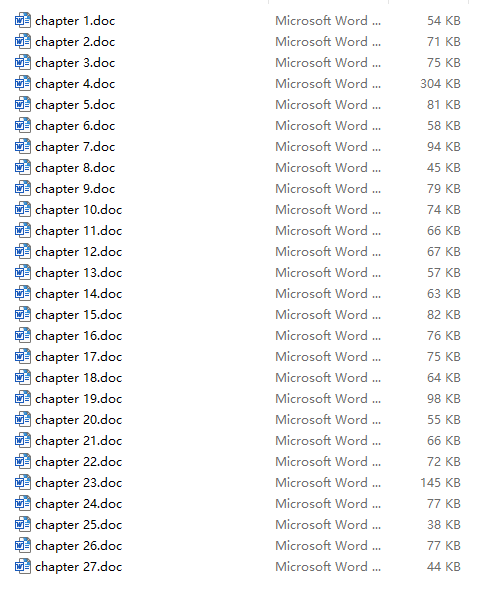Click the Word icon for chapter 1.doc

(x=23, y=20)
